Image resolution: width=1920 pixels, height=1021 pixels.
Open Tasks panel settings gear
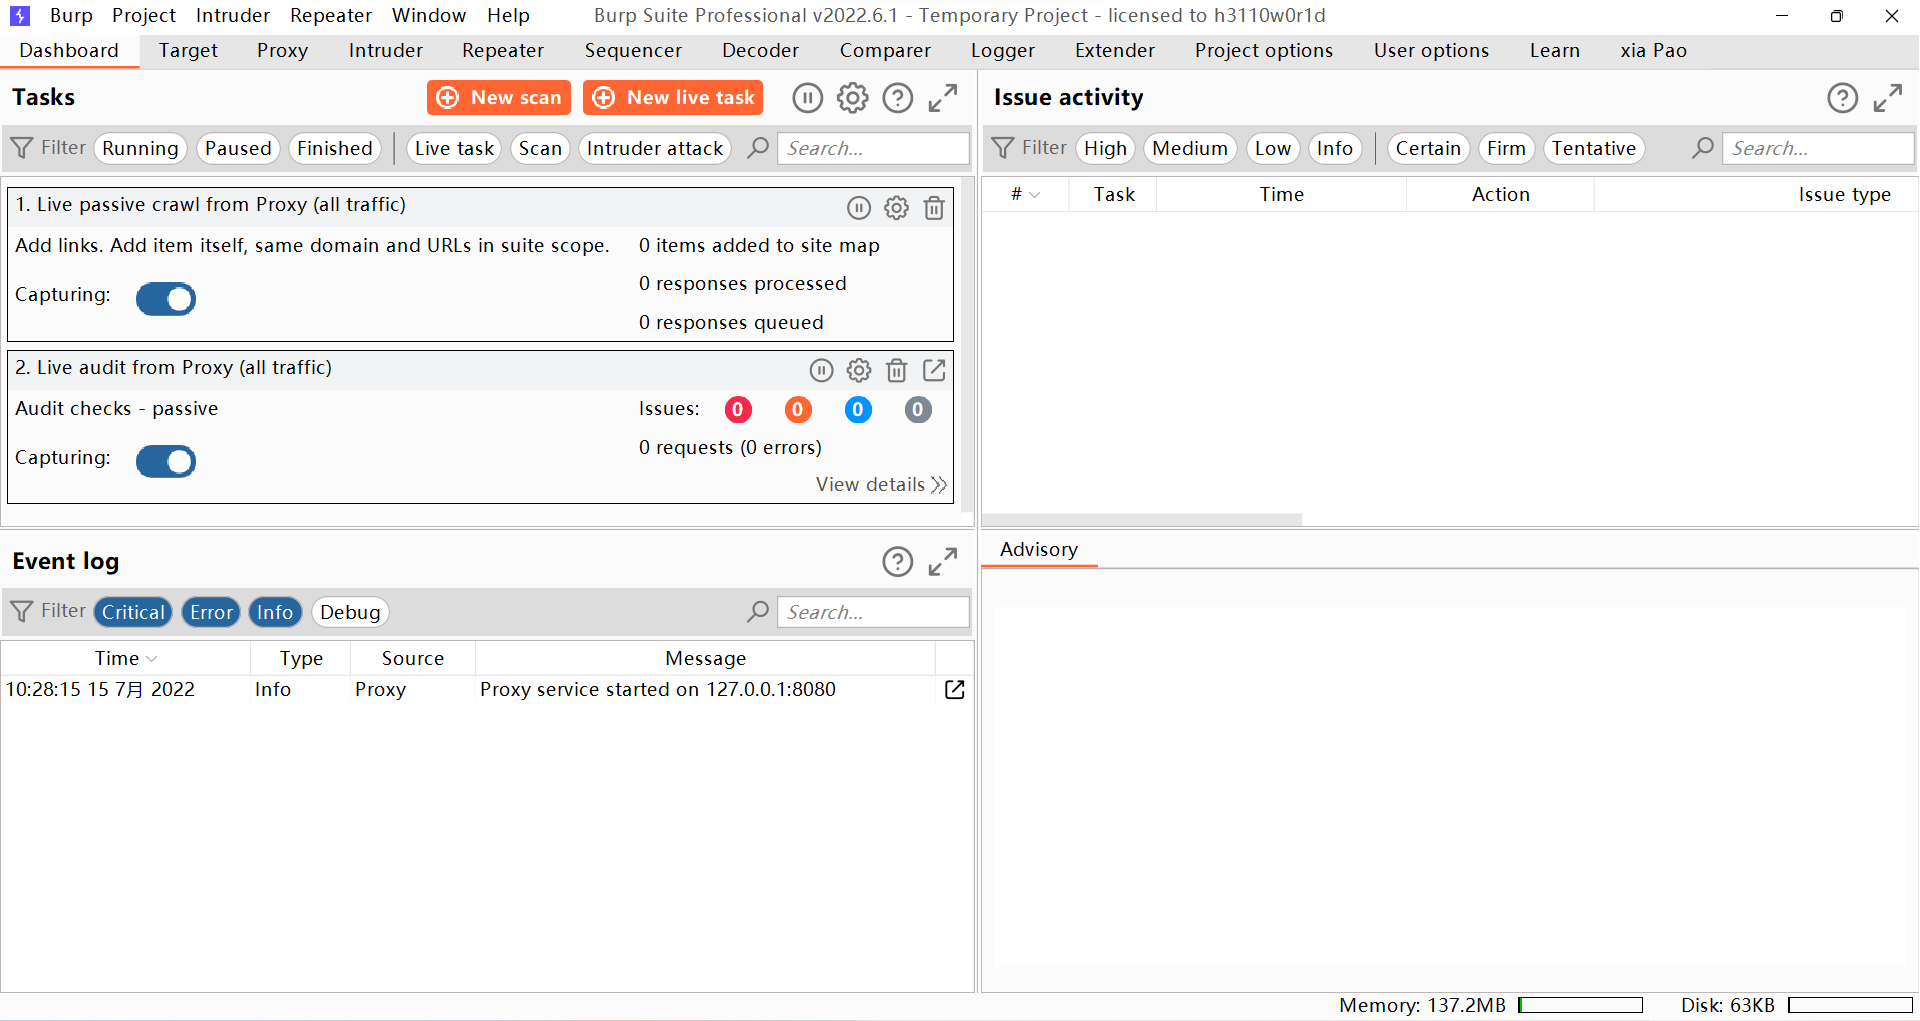coord(852,98)
